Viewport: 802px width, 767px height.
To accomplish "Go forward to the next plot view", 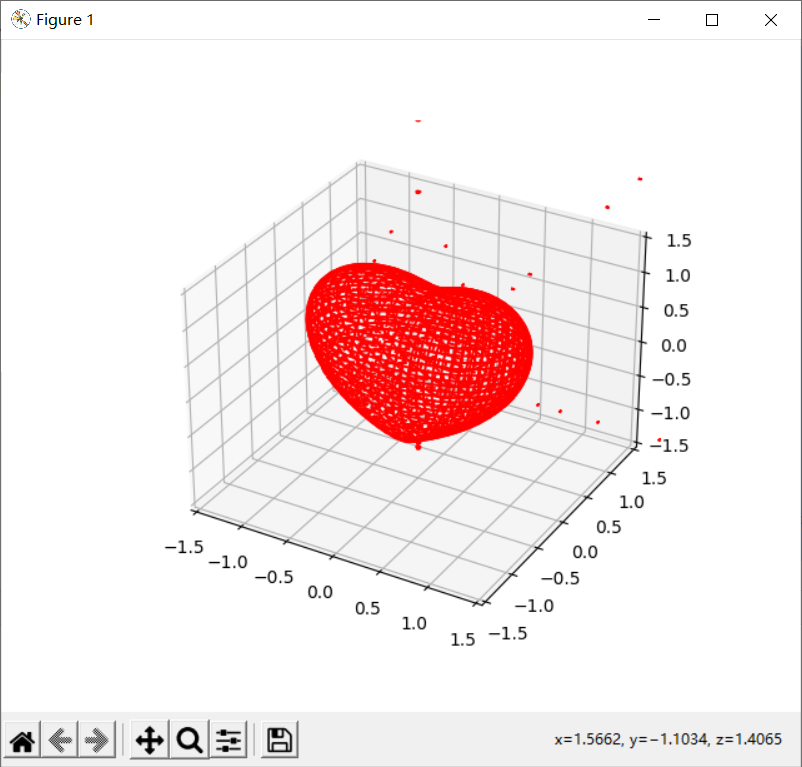I will 96,739.
